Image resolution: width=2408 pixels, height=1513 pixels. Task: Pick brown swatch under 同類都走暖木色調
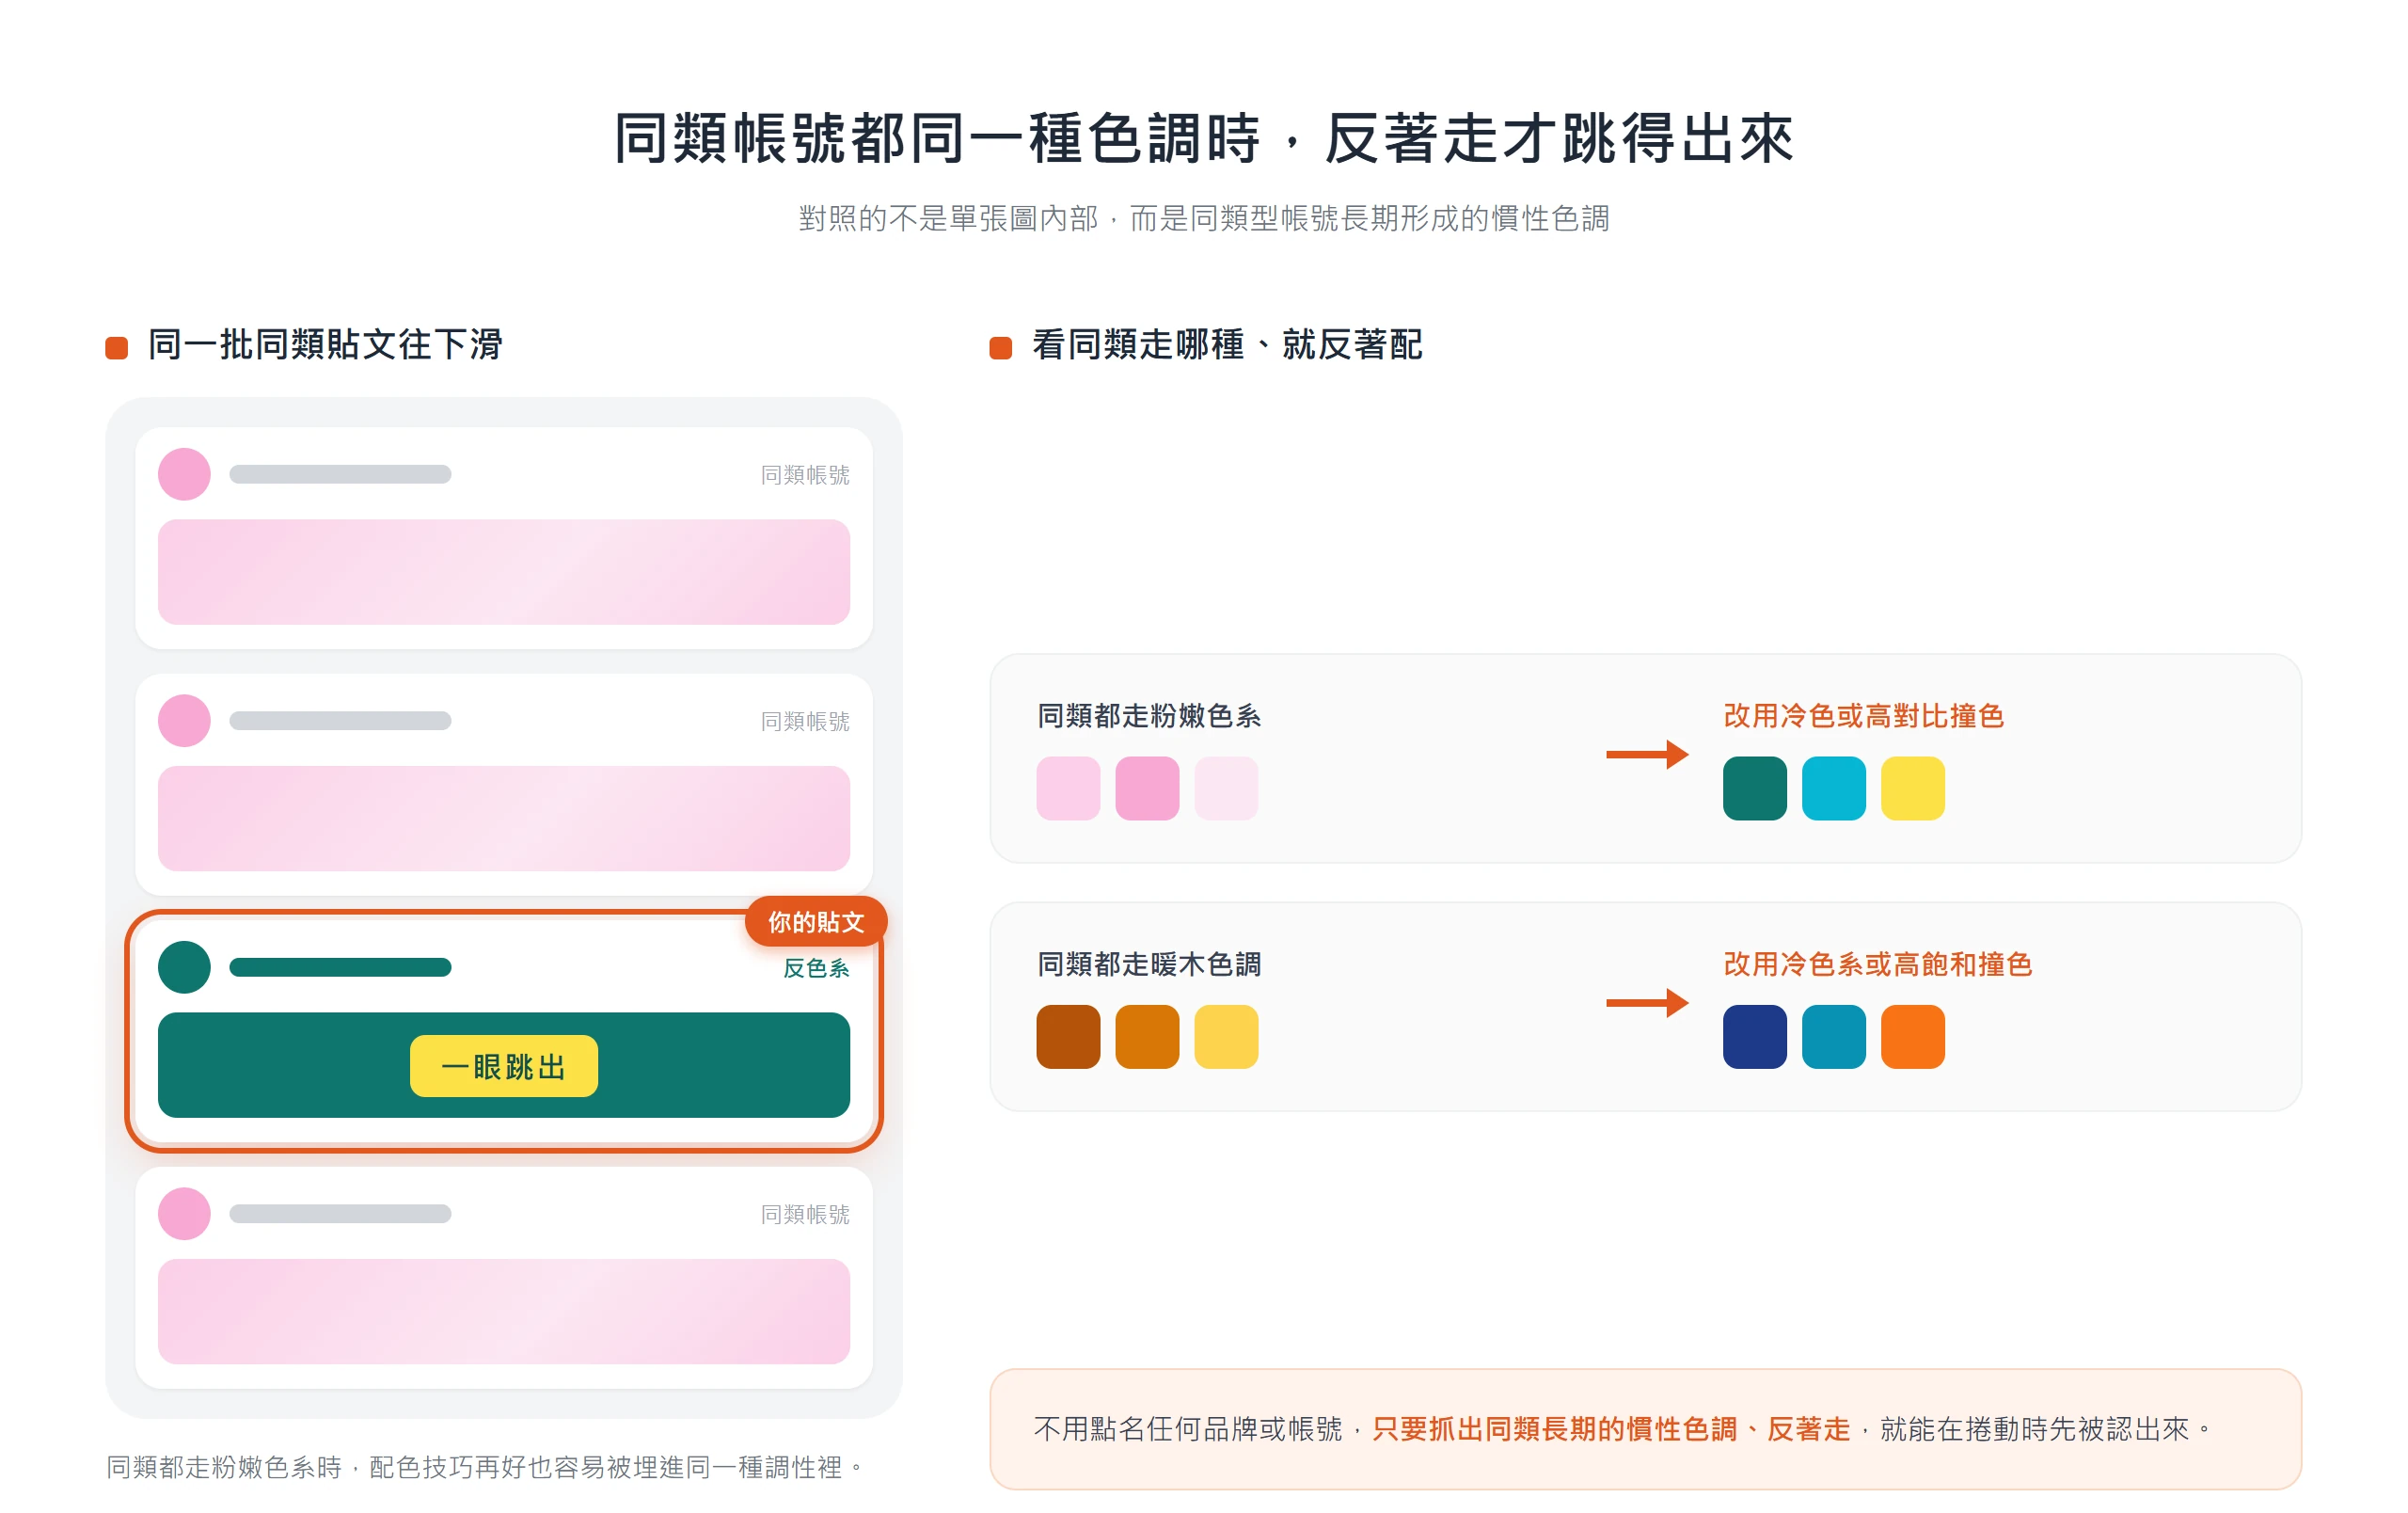click(x=1068, y=1037)
